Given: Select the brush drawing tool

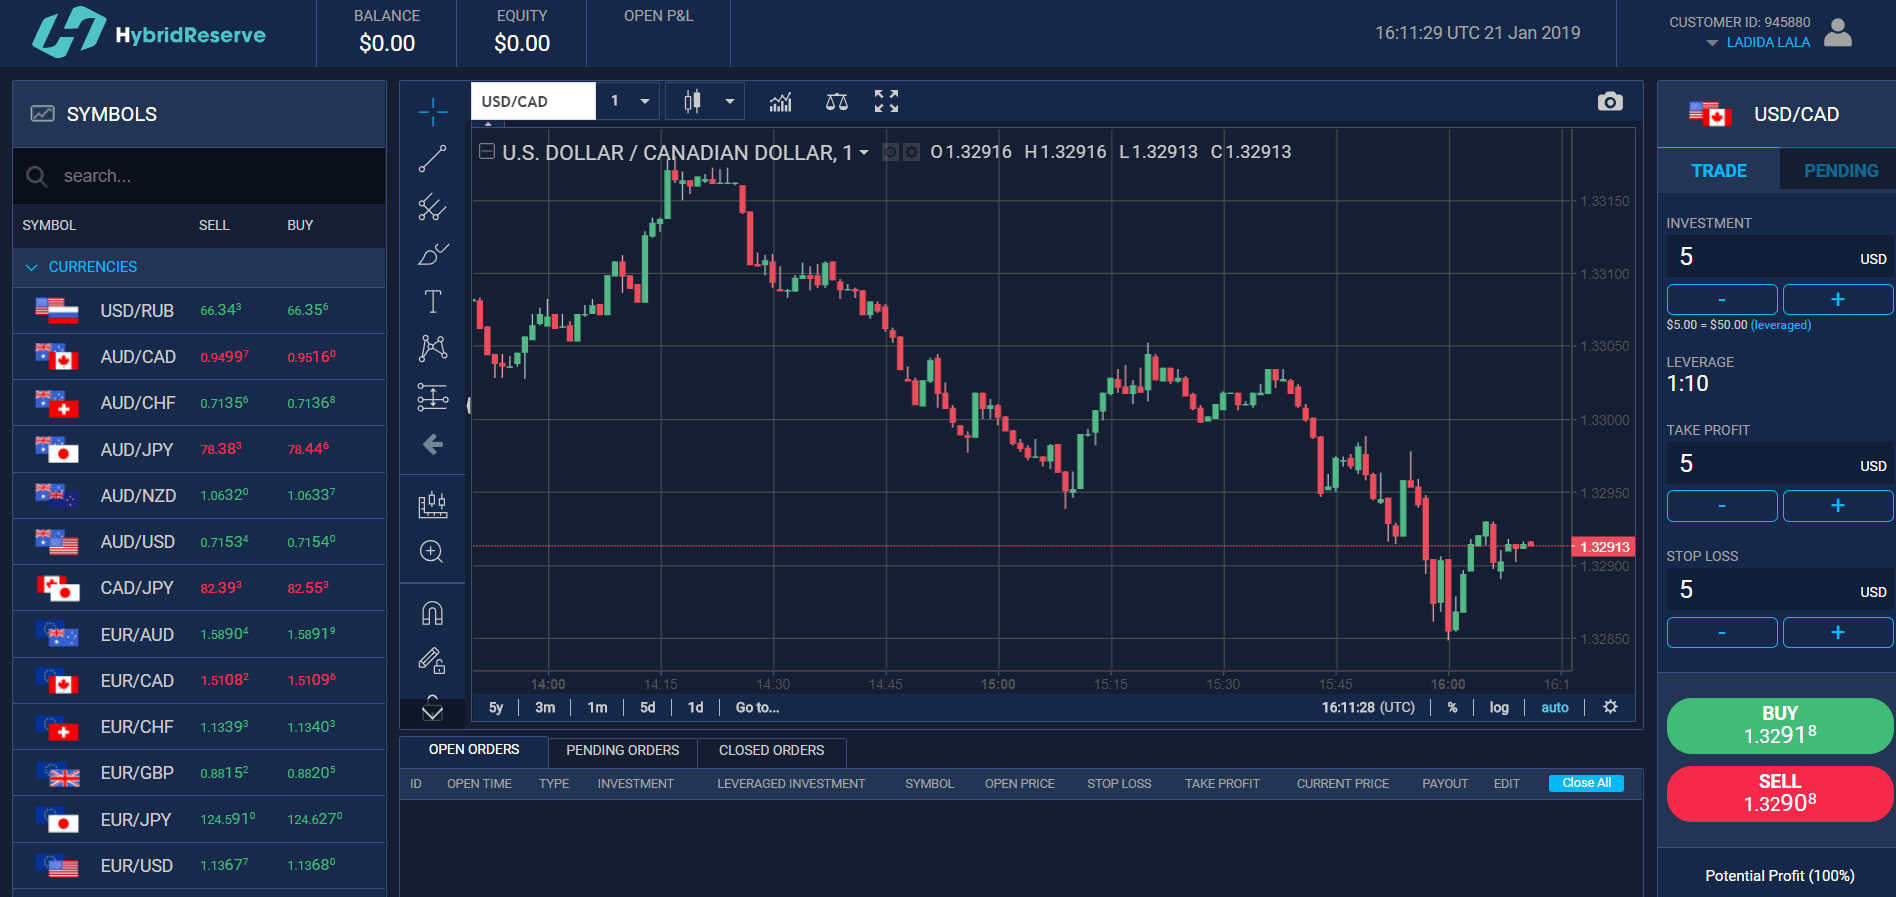Looking at the screenshot, I should (x=432, y=254).
